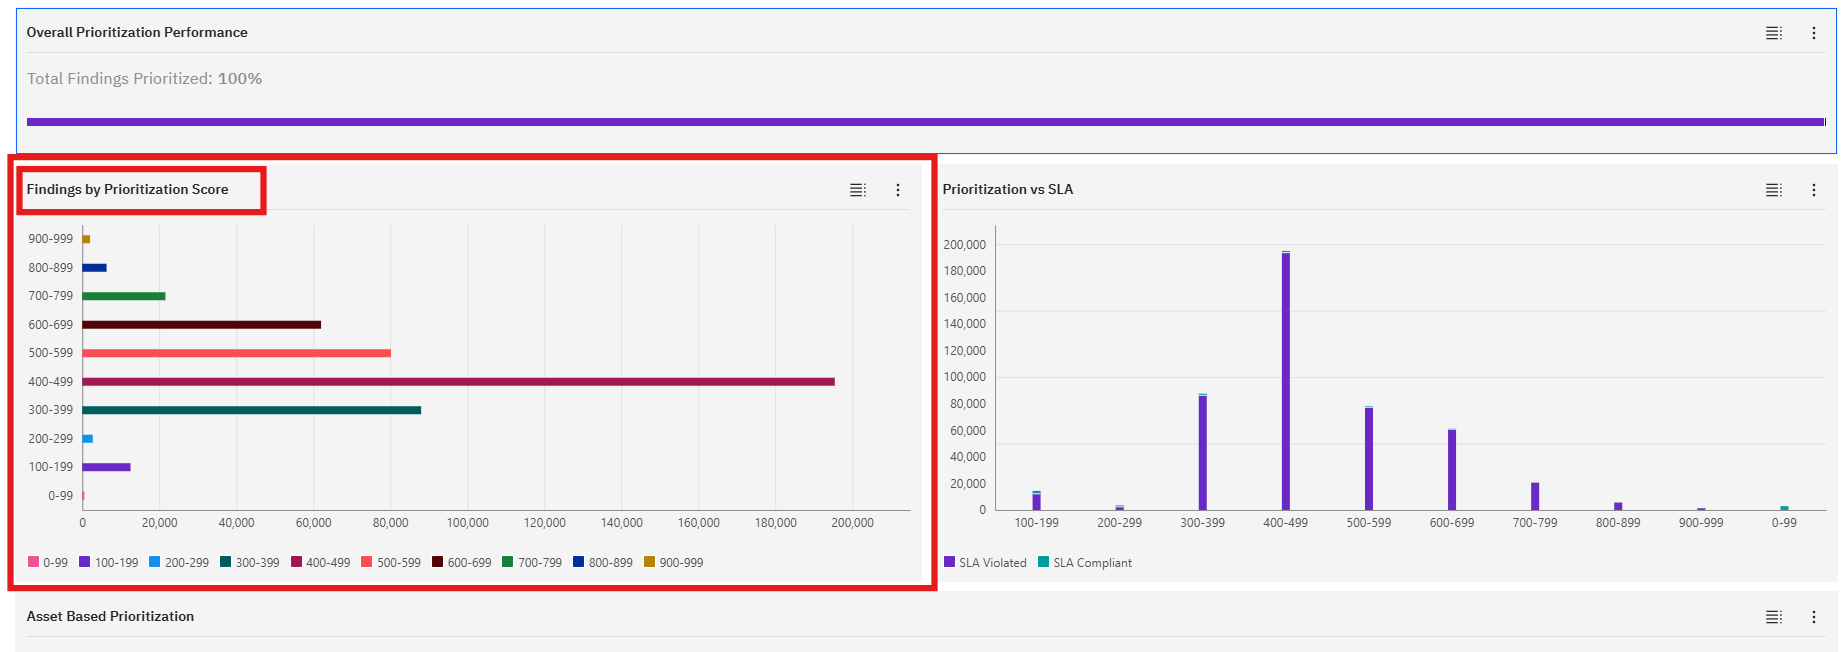Click the Prioritization vs SLA title

[1008, 190]
